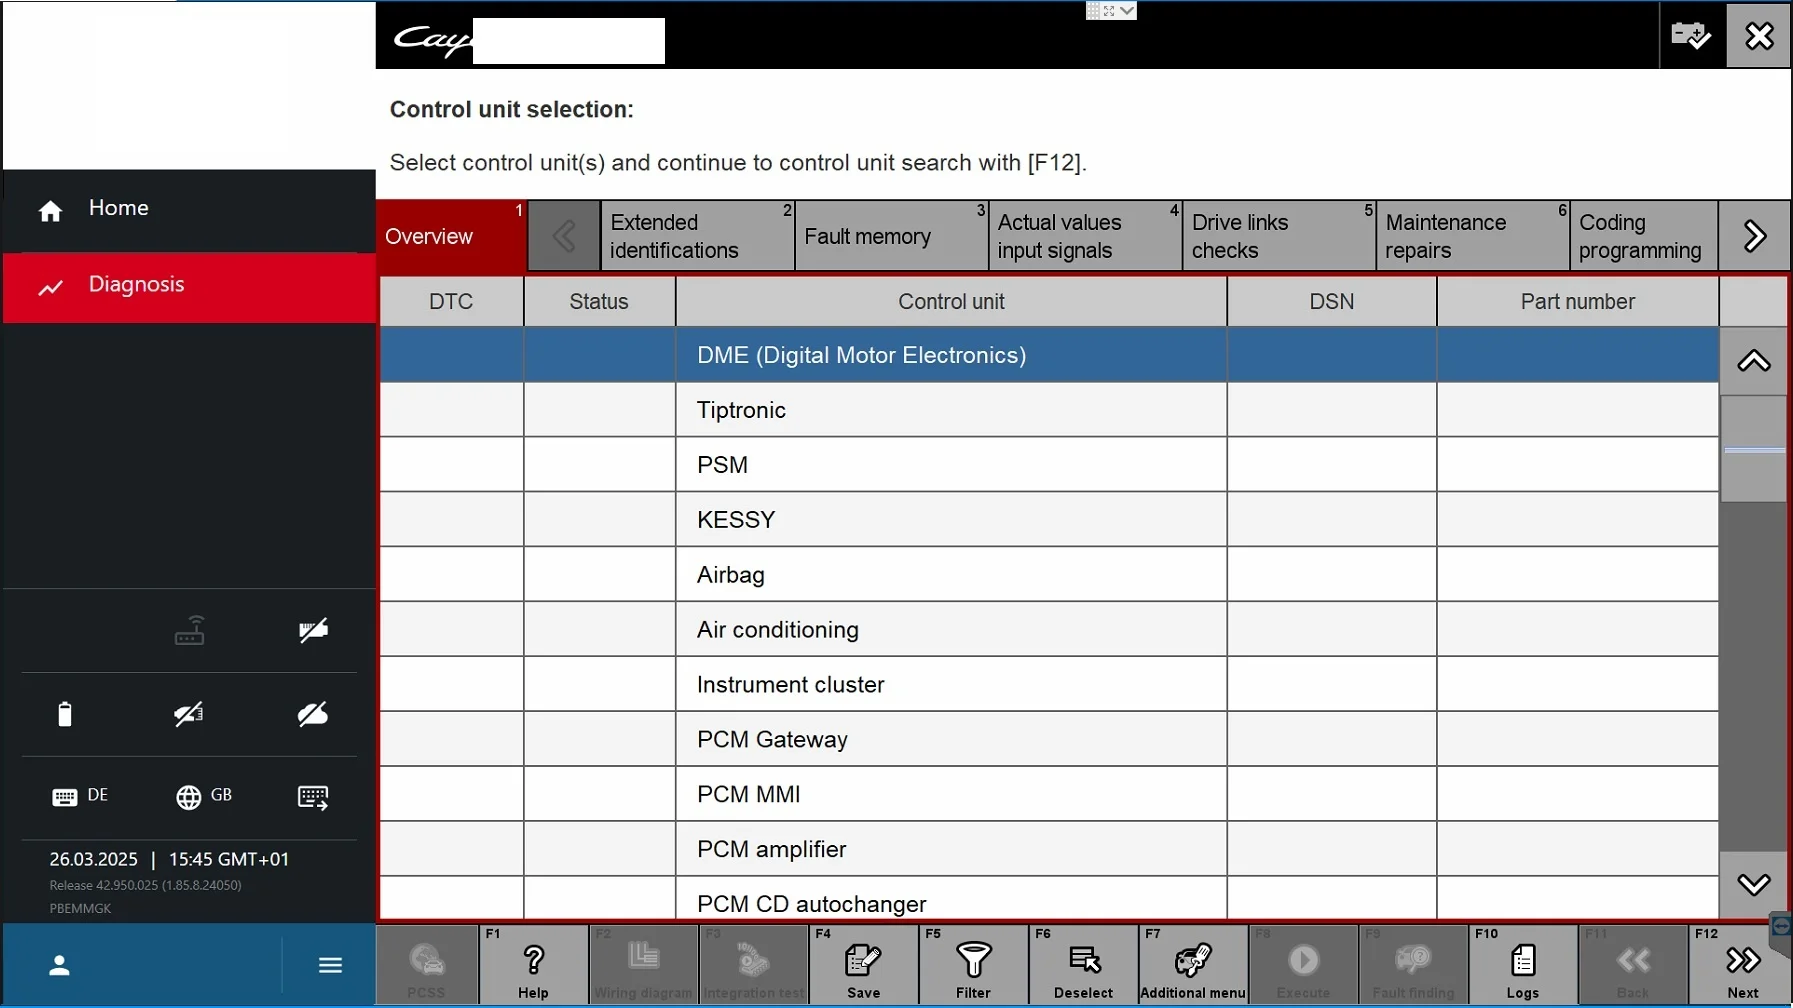Image resolution: width=1793 pixels, height=1008 pixels.
Task: Click the disconnected measuring-device icon beside the router
Action: click(x=313, y=631)
